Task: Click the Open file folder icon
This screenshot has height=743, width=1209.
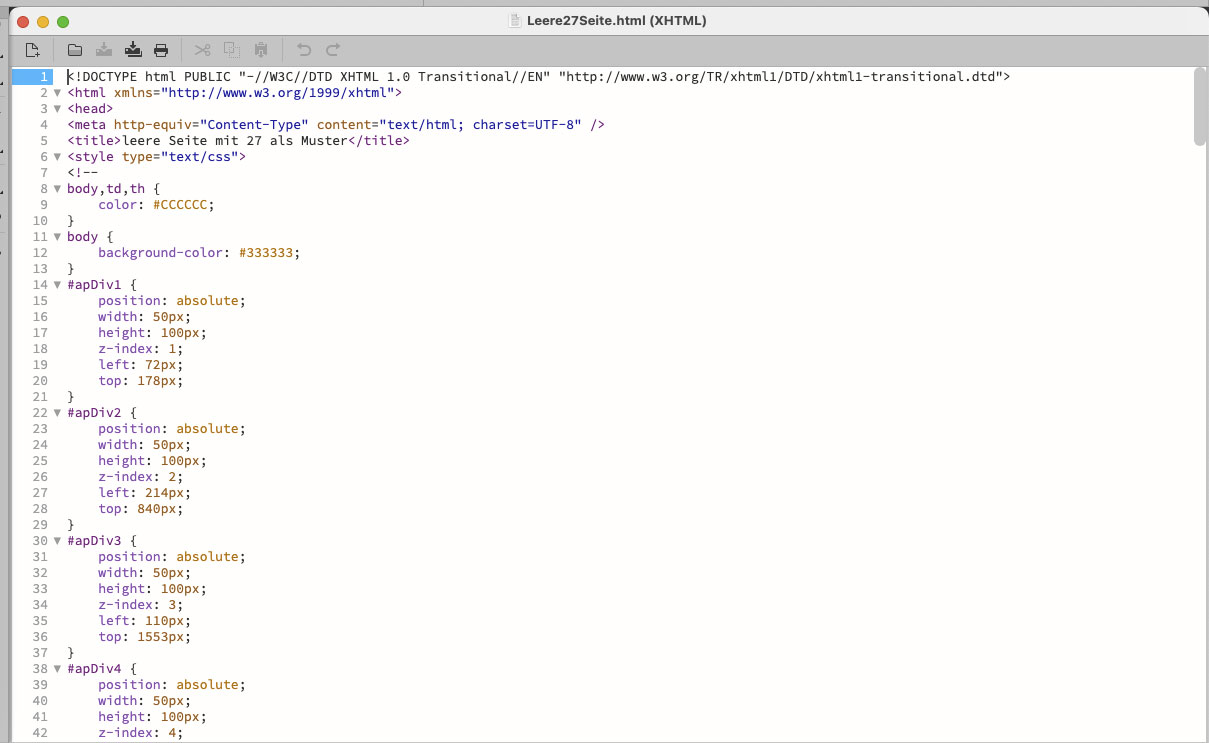Action: 75,50
